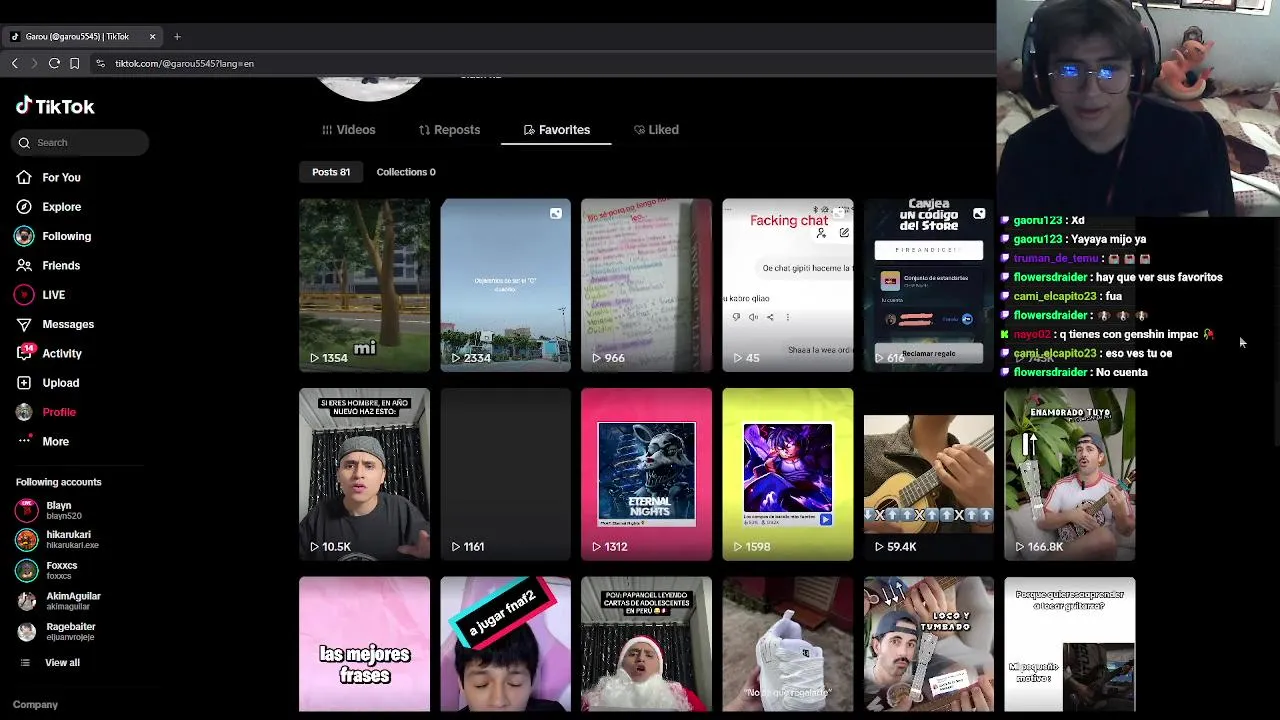Click browser forward arrow
1280x720 pixels.
click(35, 63)
